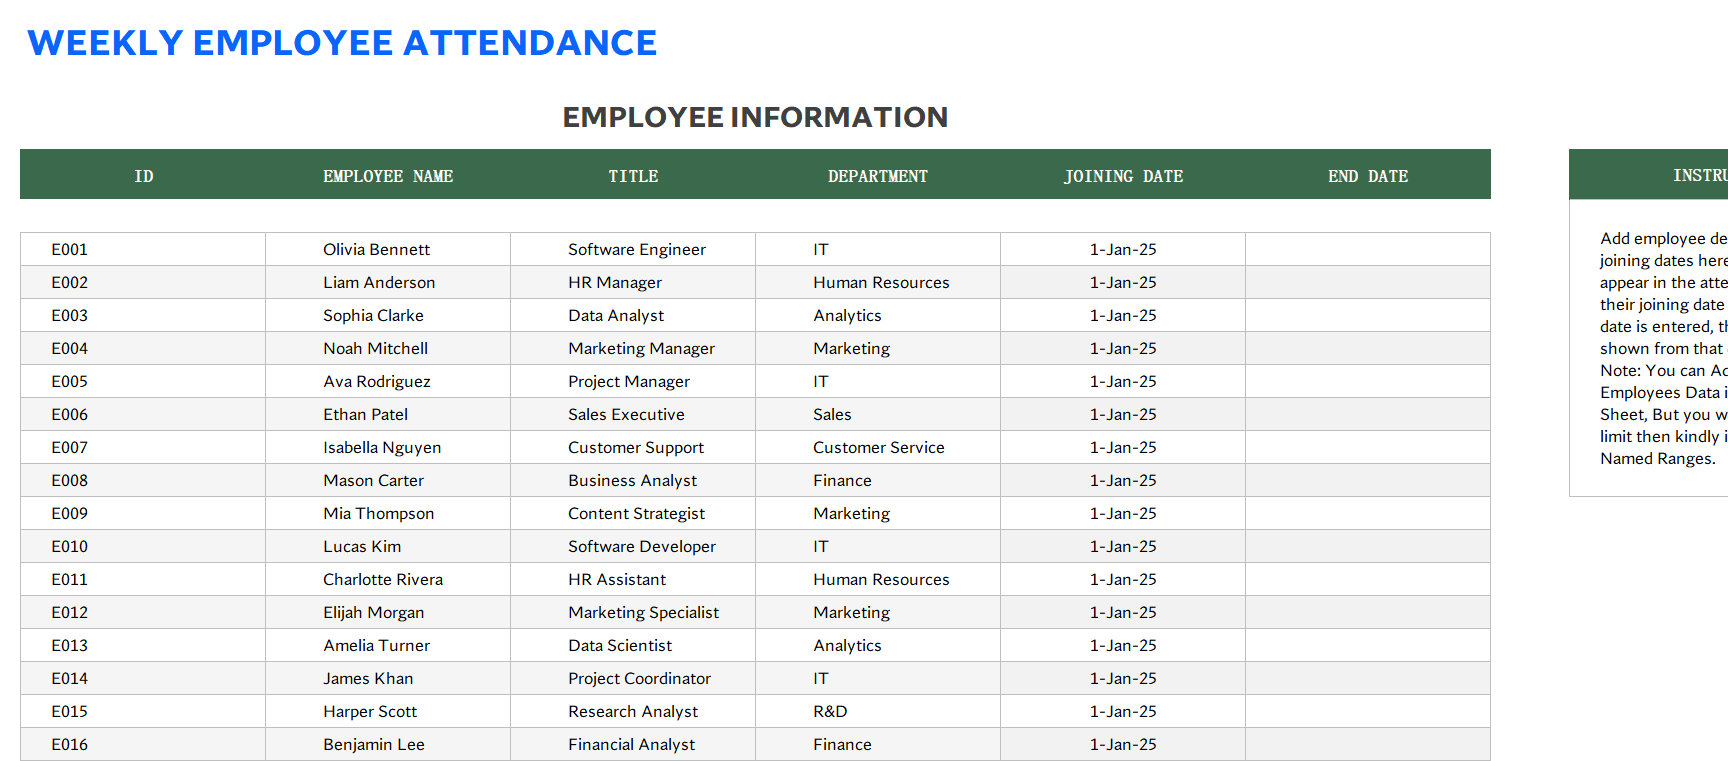Select the E003 ID cell
The width and height of the screenshot is (1728, 761).
pos(143,315)
